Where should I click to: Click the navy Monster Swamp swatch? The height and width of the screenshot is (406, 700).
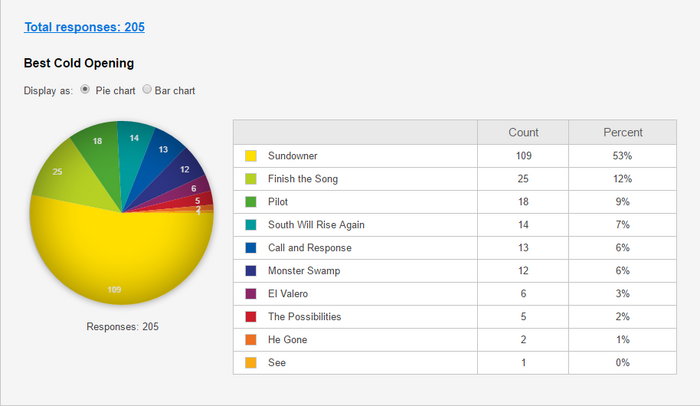(x=251, y=271)
